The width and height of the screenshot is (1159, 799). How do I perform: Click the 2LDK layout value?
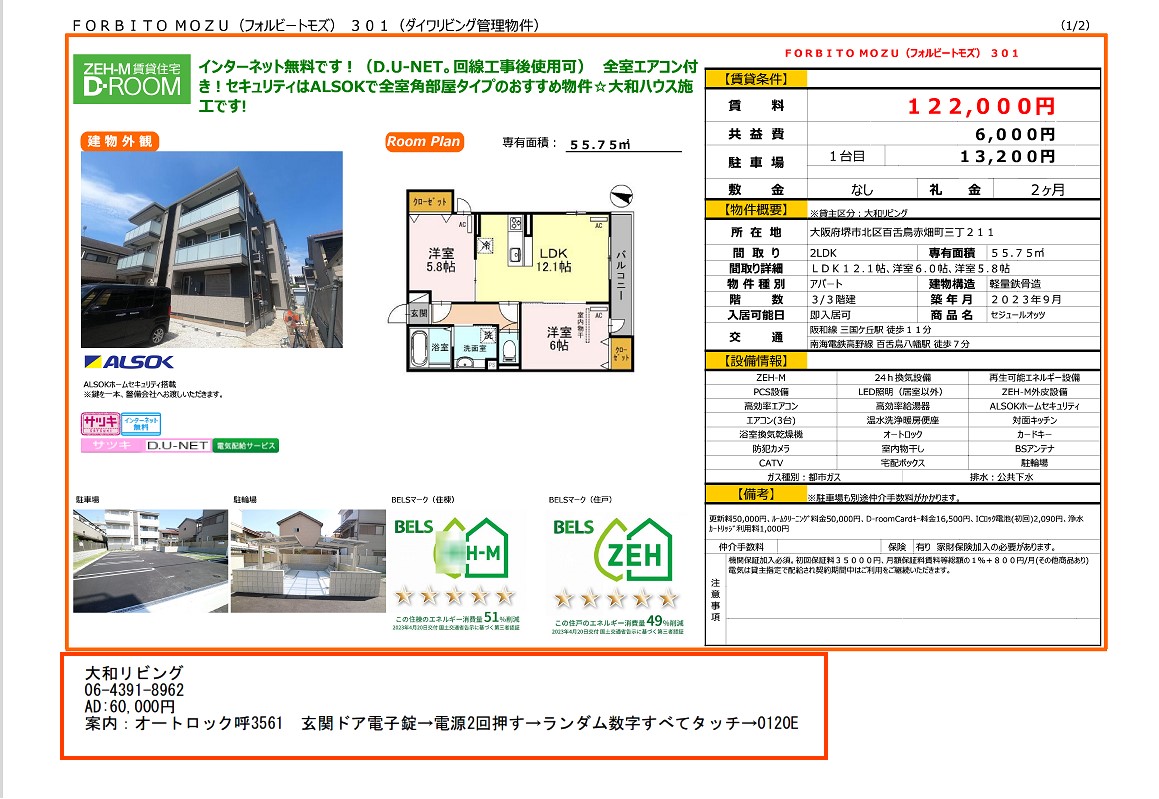click(823, 253)
